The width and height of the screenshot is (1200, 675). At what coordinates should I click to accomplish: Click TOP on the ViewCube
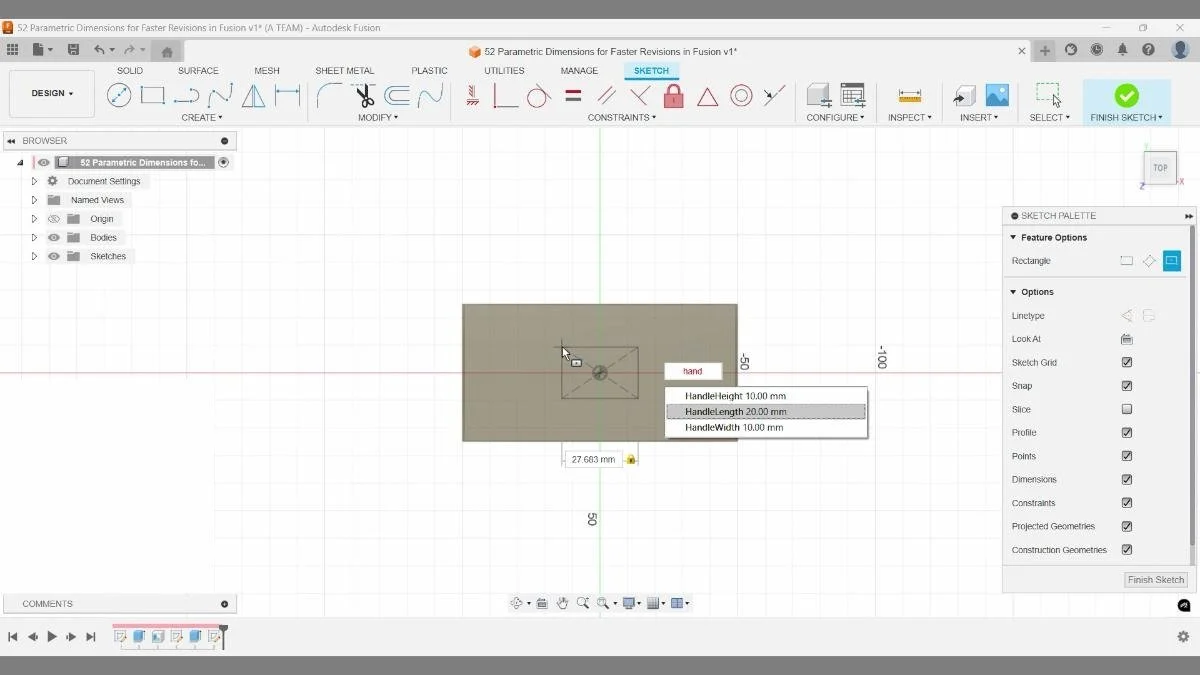[1160, 168]
